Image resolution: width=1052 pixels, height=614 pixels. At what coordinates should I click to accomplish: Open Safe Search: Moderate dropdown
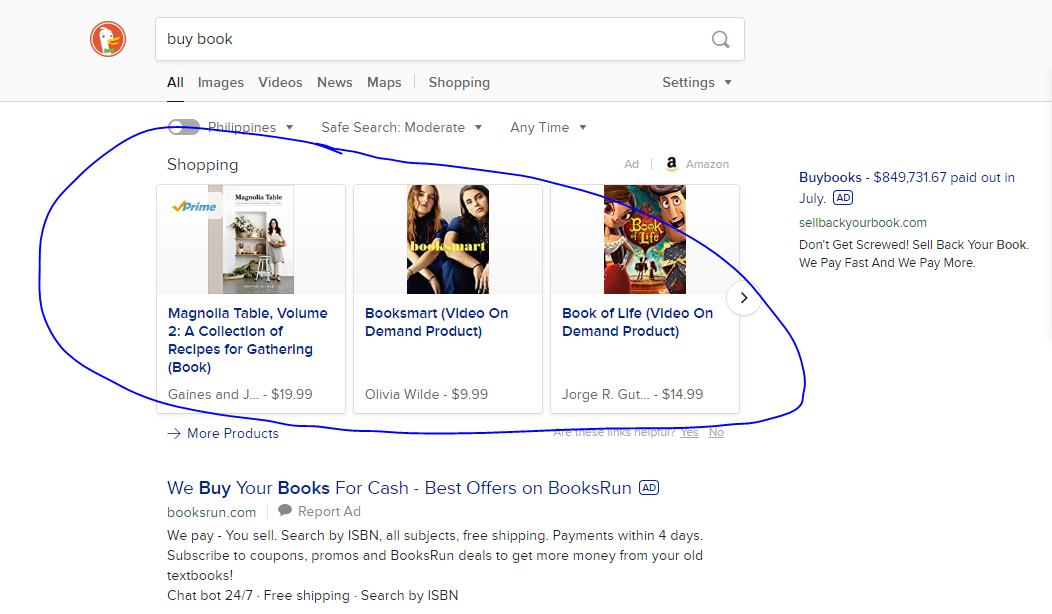click(x=401, y=127)
